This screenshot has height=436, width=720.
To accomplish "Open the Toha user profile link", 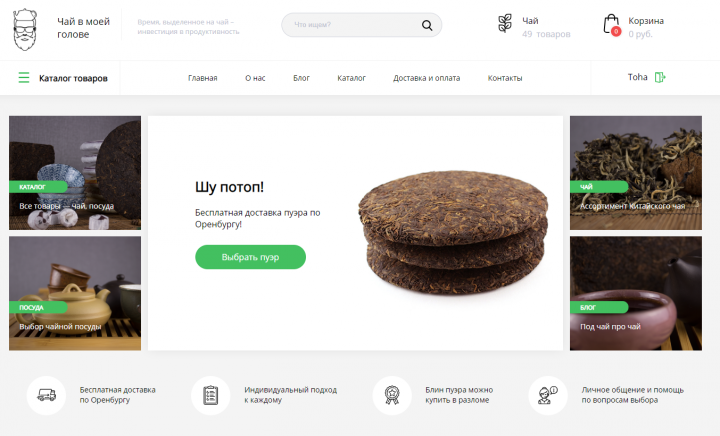I will pos(637,77).
